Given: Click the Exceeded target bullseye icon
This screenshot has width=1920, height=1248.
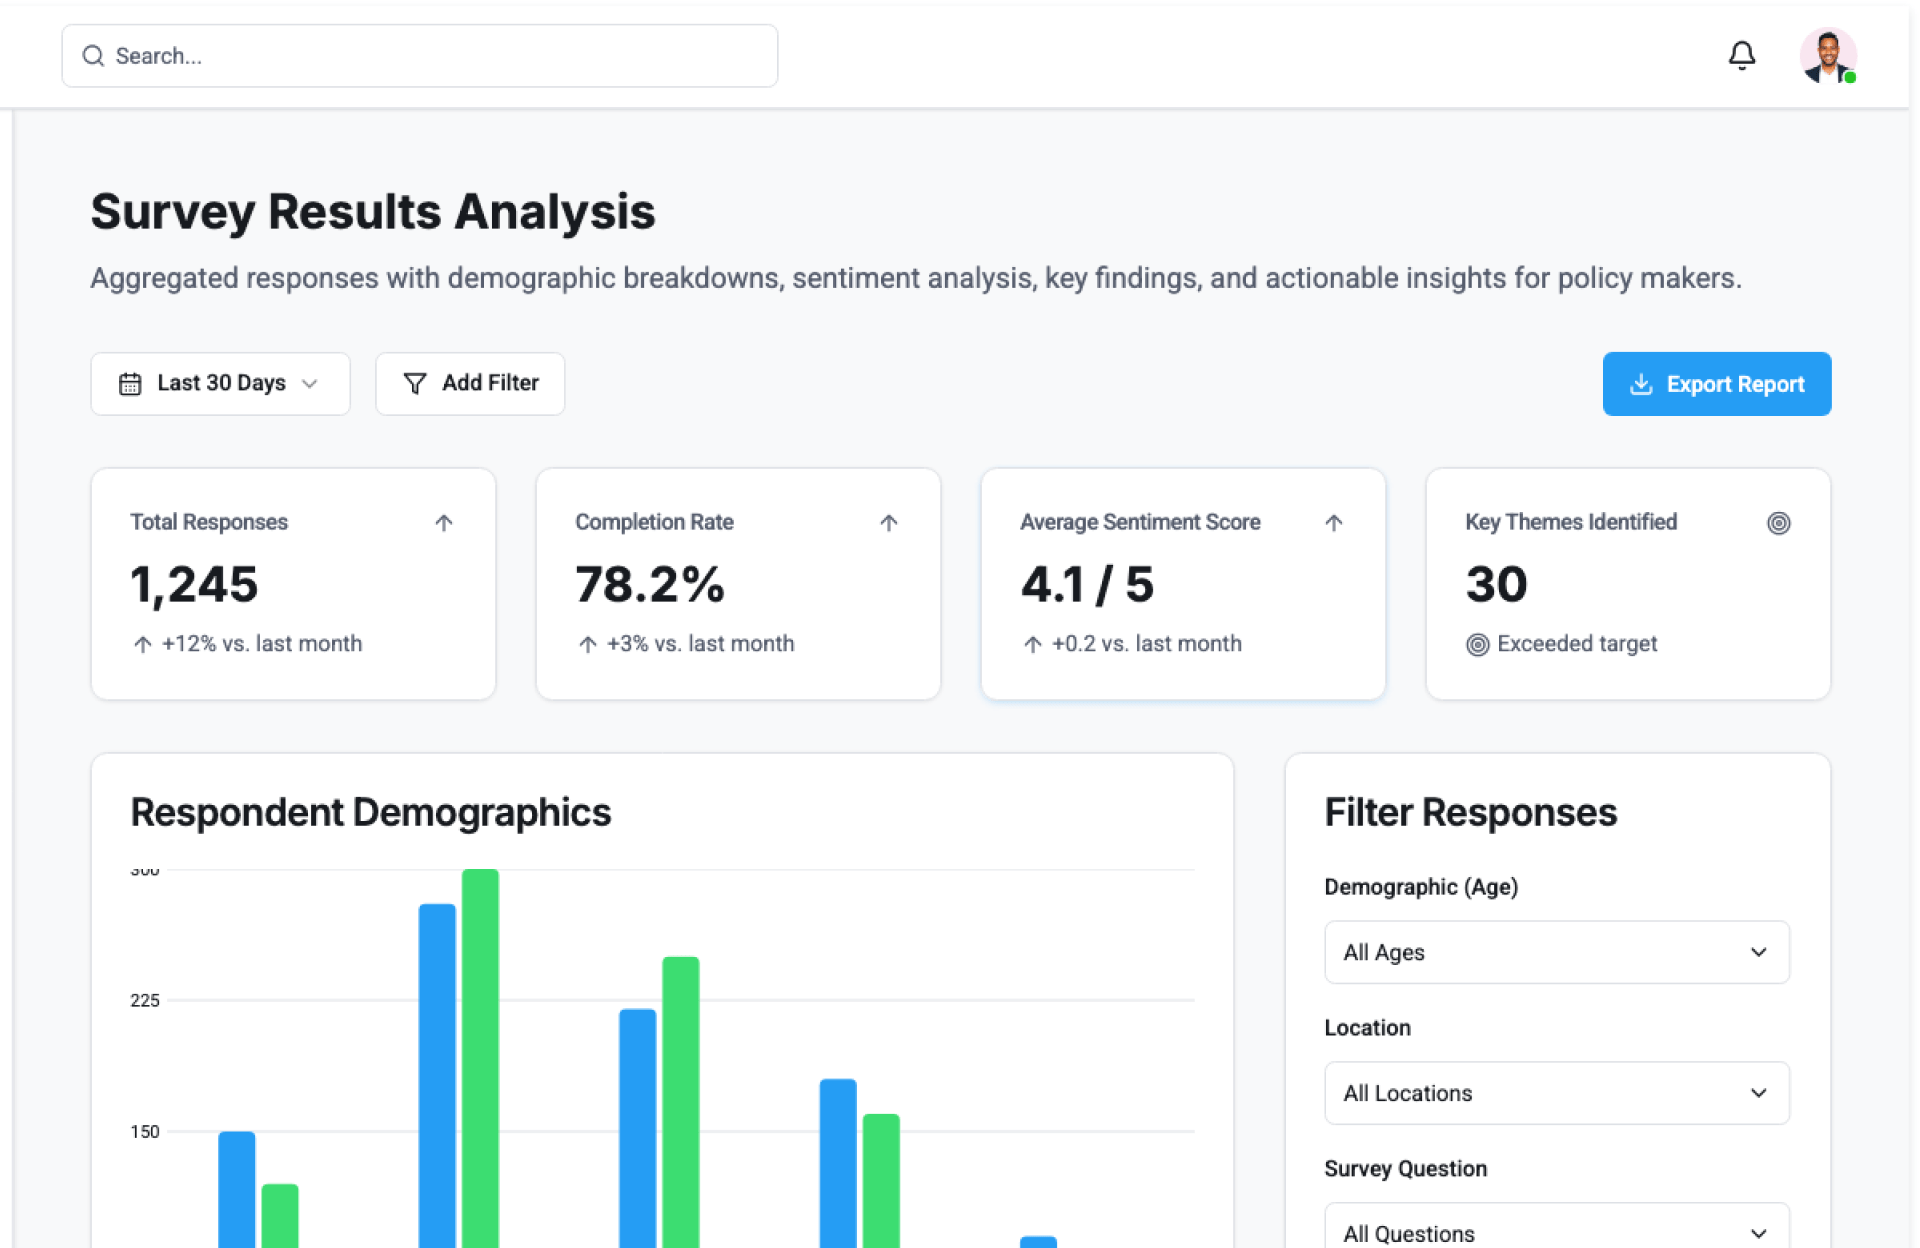Looking at the screenshot, I should (x=1477, y=644).
